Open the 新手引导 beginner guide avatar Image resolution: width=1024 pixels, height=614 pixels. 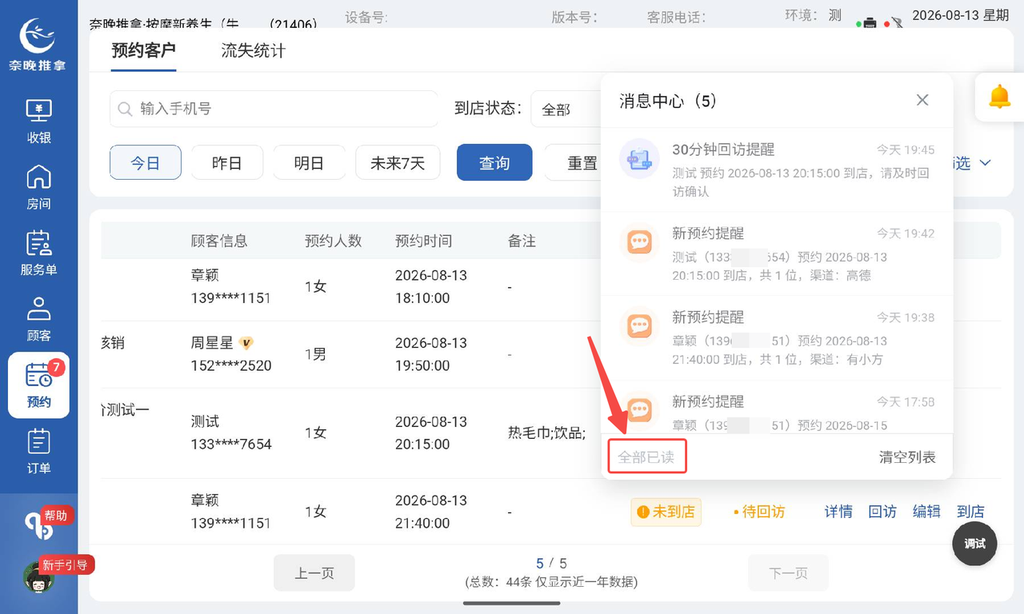40,575
